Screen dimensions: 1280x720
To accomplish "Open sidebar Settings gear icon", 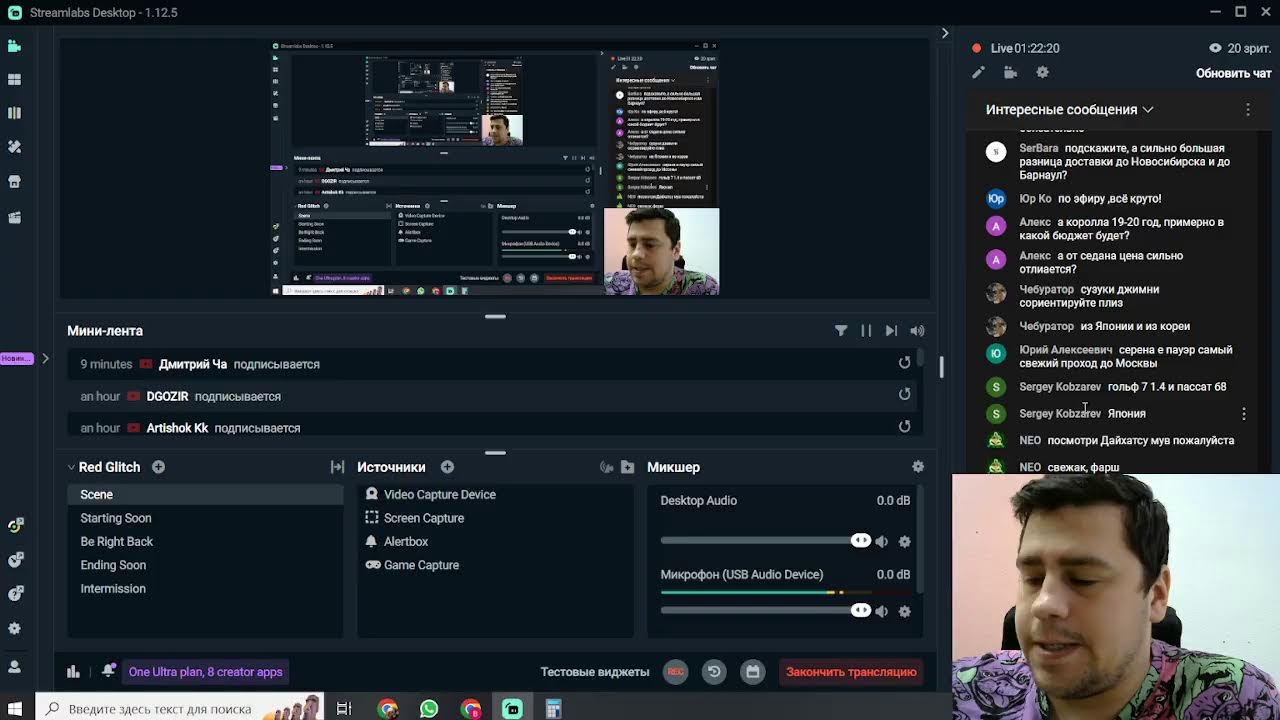I will click(14, 629).
